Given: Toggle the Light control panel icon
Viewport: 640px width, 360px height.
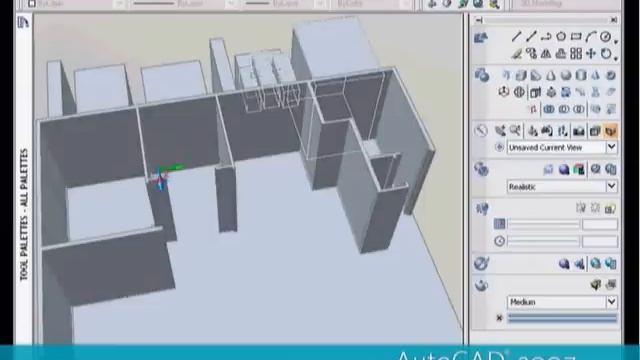Looking at the screenshot, I should click(482, 209).
